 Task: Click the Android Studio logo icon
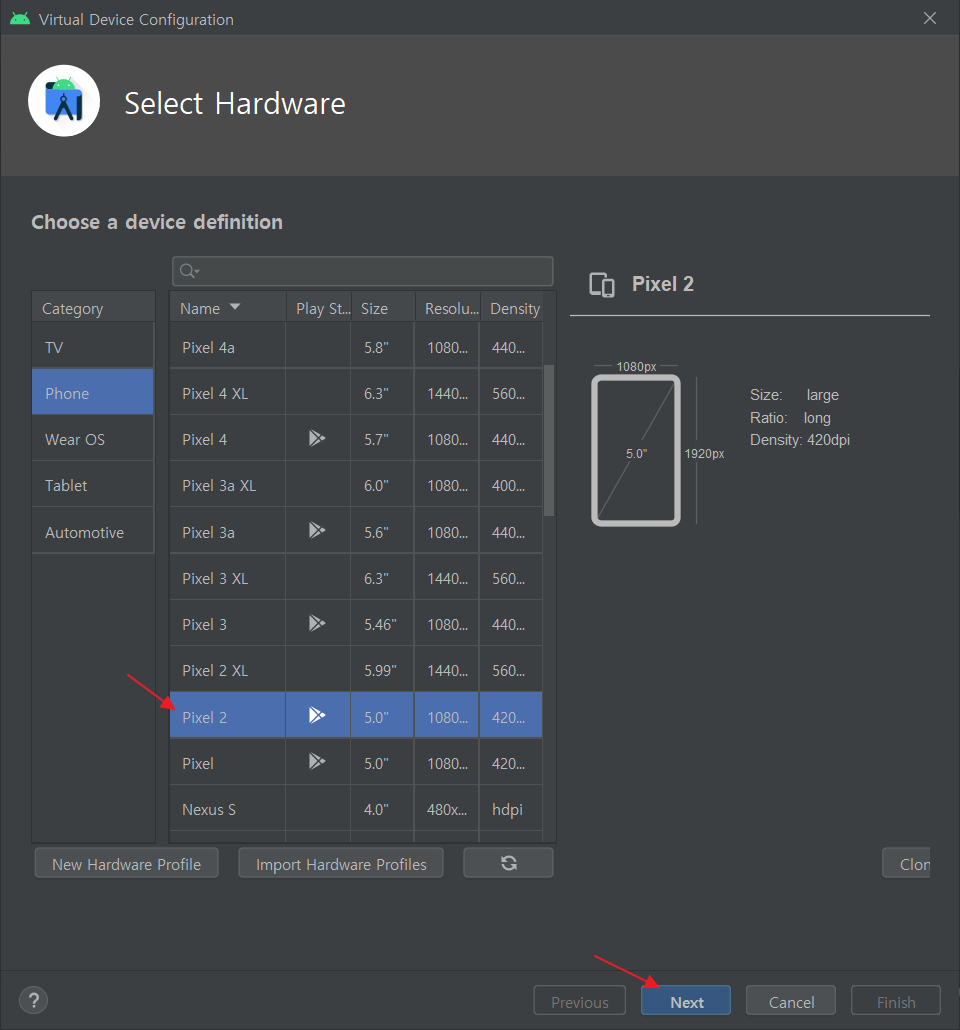point(64,101)
